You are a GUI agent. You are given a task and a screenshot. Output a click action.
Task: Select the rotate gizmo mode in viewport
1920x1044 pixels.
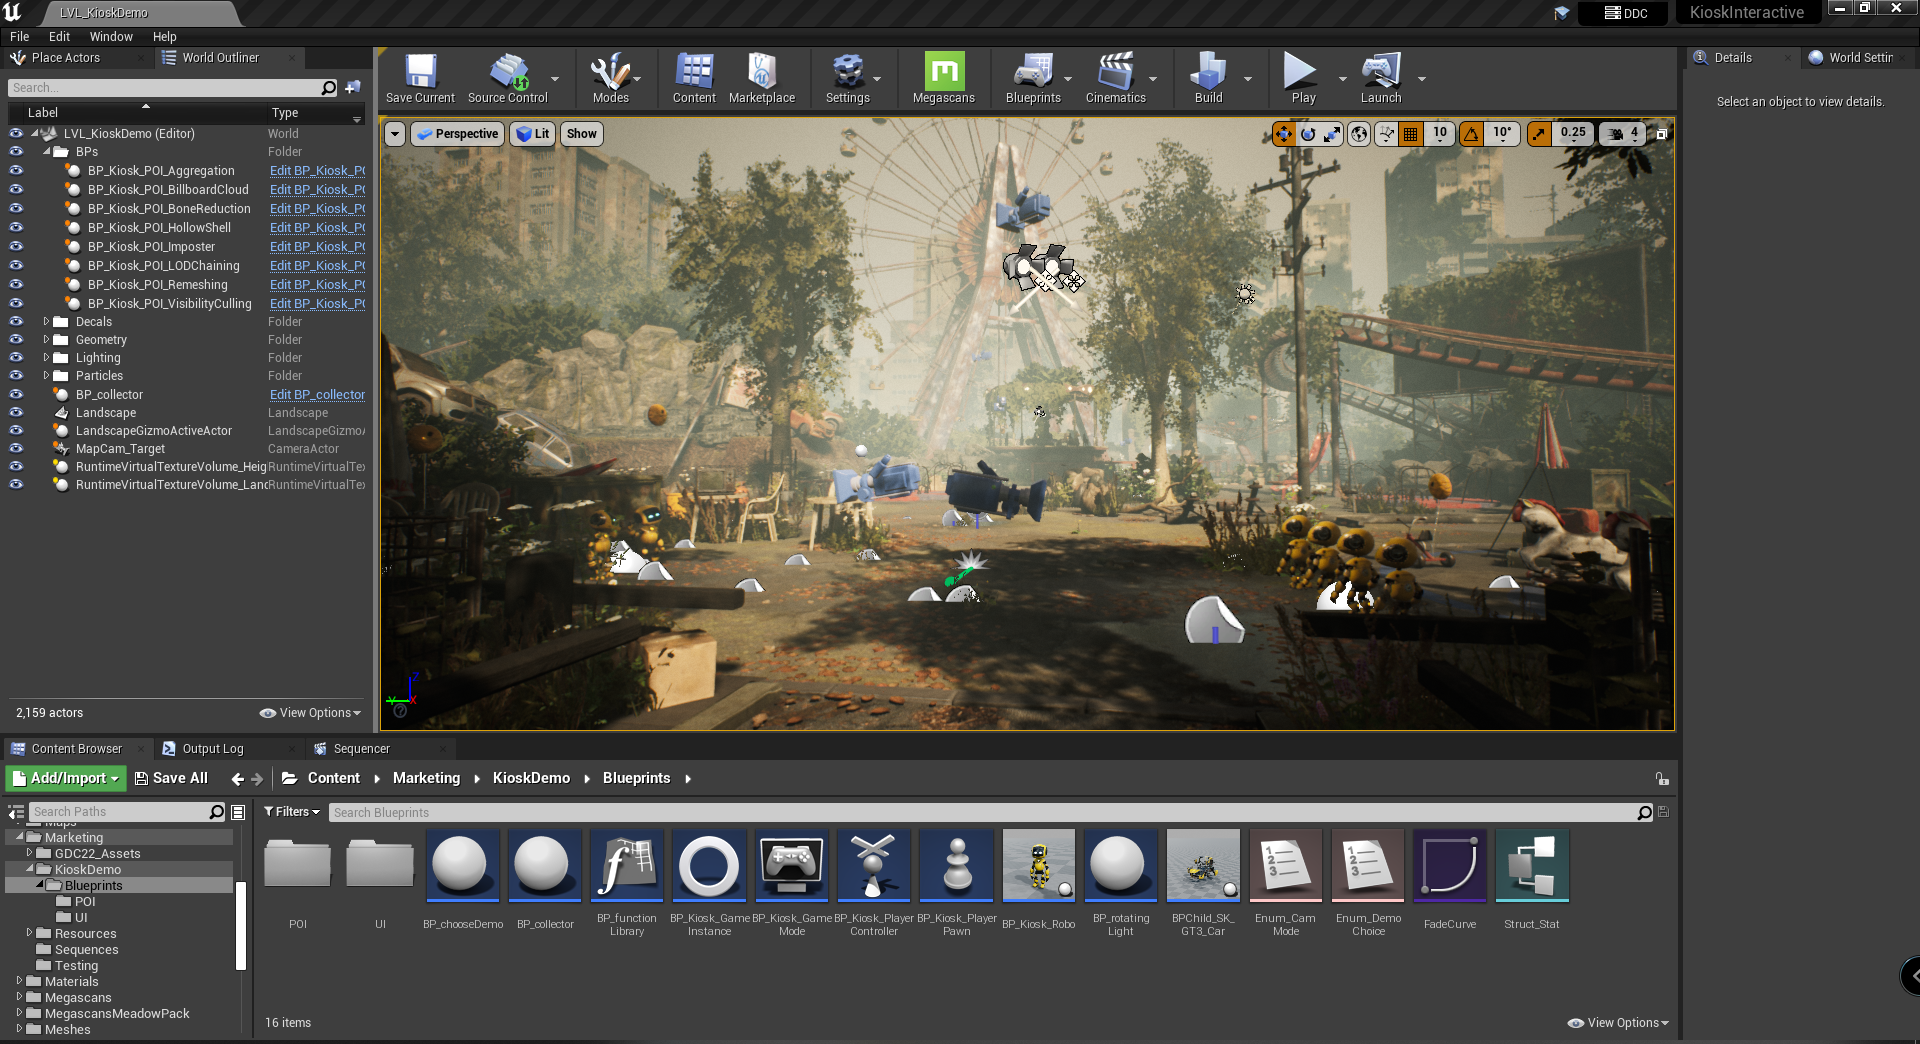pos(1308,134)
